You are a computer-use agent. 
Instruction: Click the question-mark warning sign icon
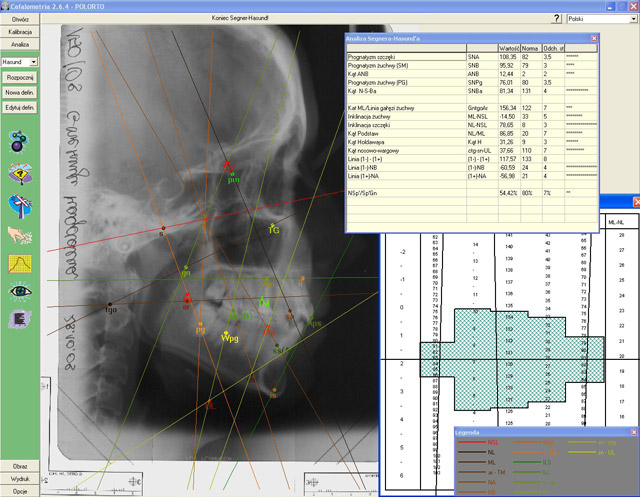20,174
